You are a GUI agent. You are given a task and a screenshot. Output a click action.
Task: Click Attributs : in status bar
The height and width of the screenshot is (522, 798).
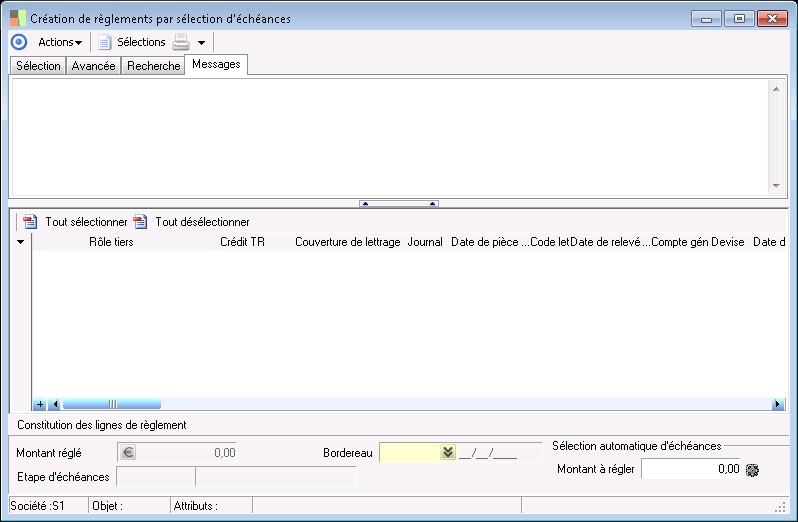coord(195,506)
